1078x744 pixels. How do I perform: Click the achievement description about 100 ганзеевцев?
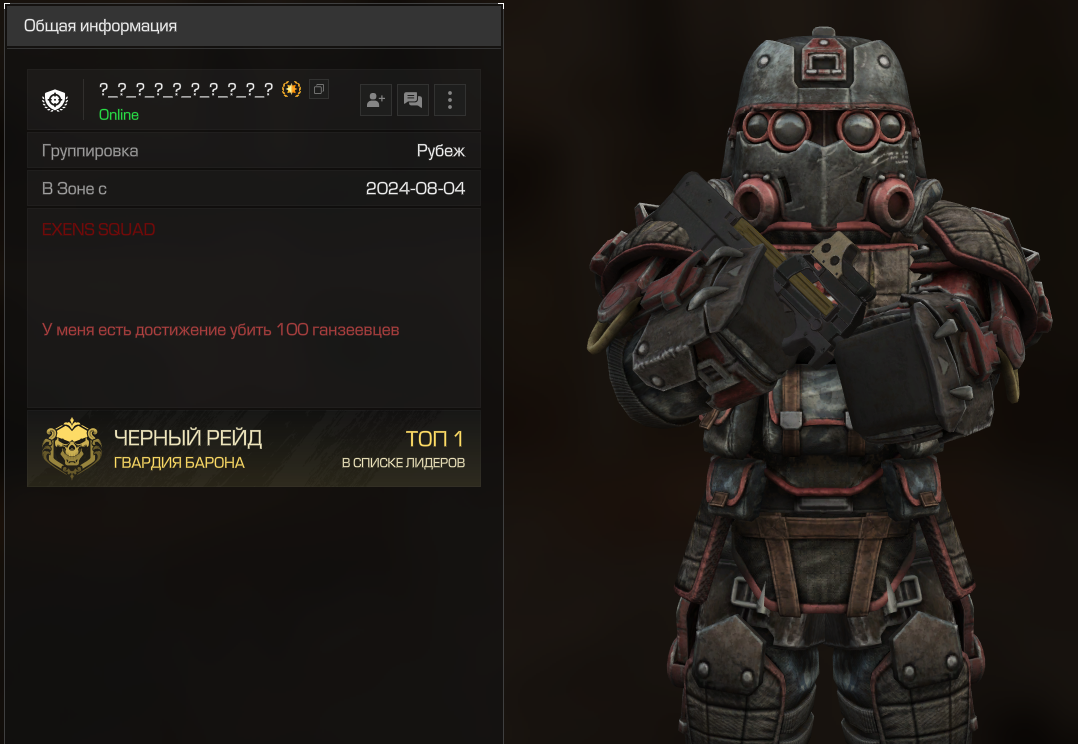[221, 330]
